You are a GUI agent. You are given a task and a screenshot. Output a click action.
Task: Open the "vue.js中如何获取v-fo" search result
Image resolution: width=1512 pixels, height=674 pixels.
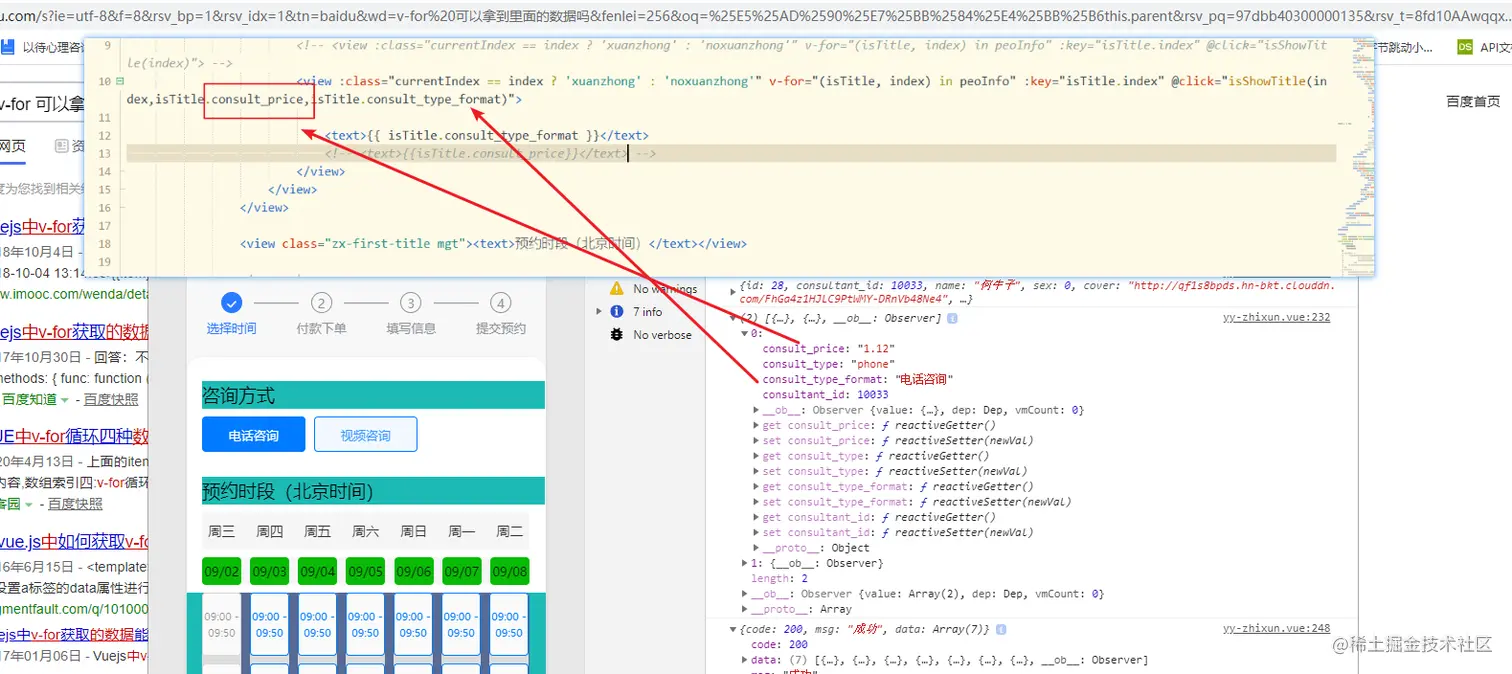coord(75,542)
